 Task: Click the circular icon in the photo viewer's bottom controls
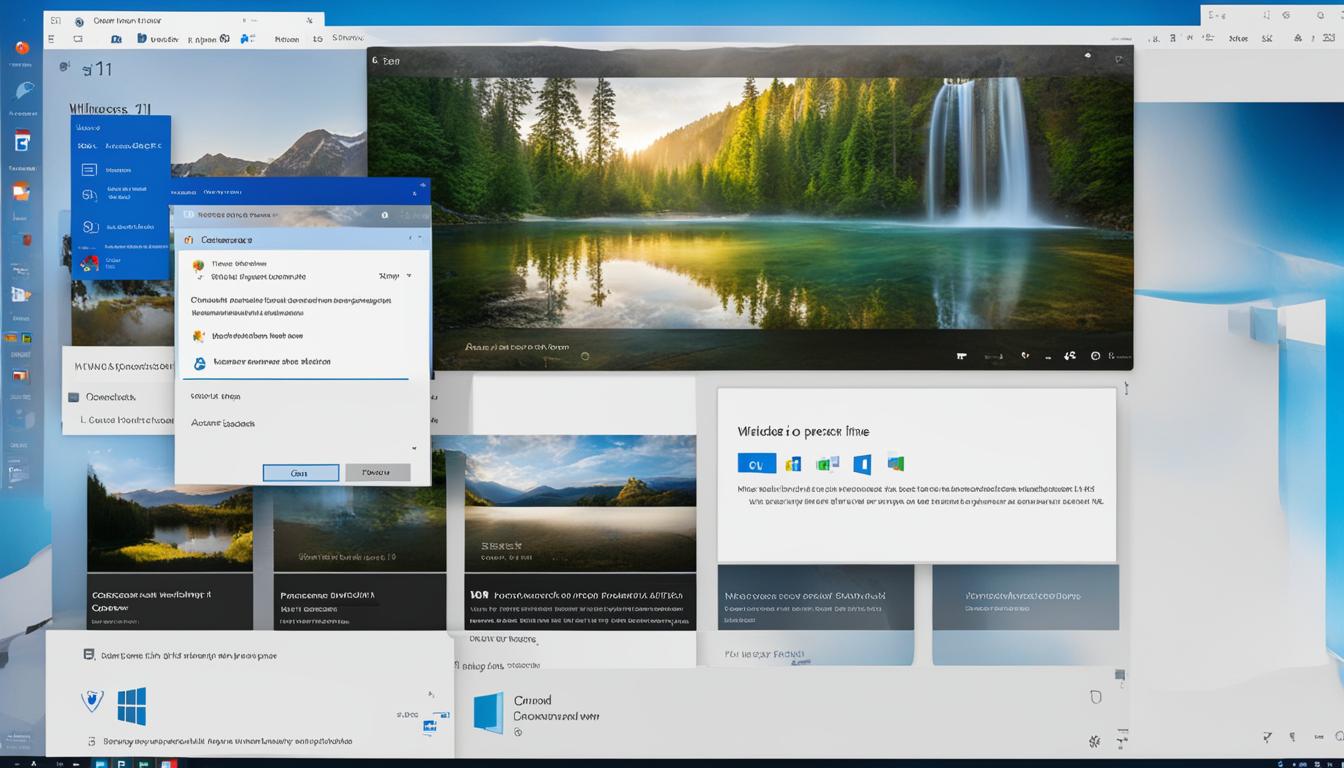[1095, 356]
